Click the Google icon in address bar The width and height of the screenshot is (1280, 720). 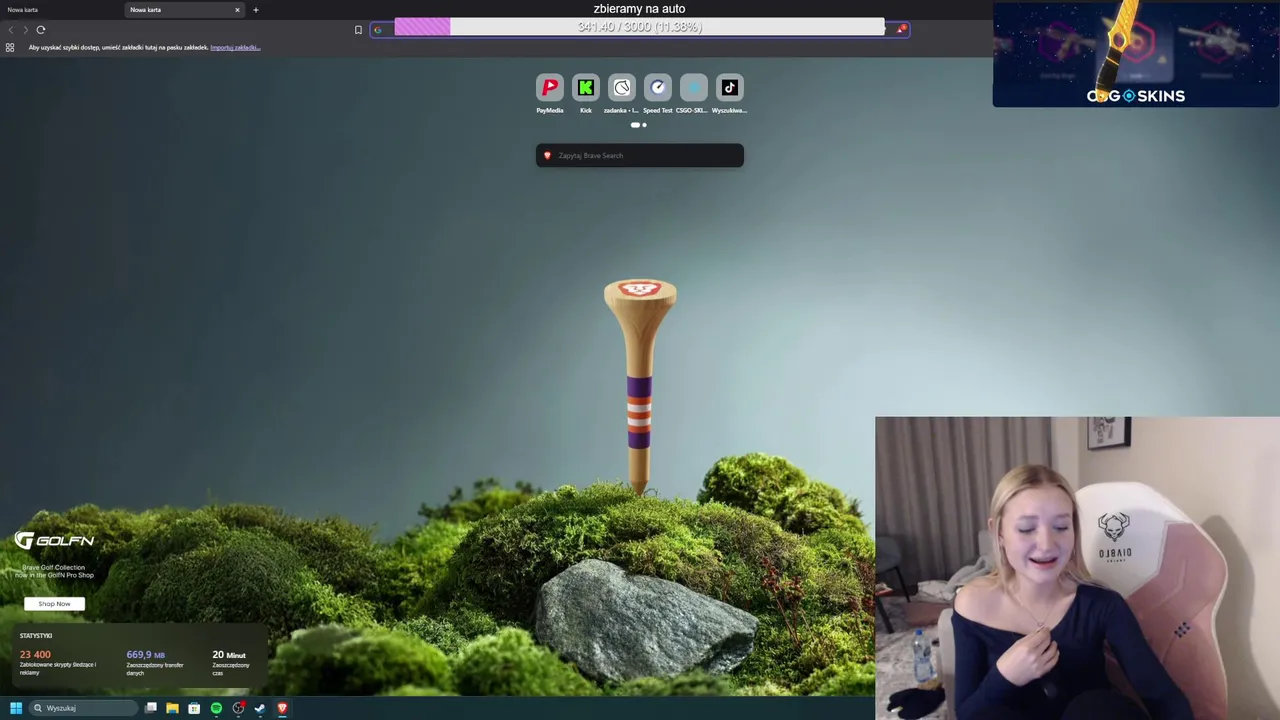pos(378,30)
